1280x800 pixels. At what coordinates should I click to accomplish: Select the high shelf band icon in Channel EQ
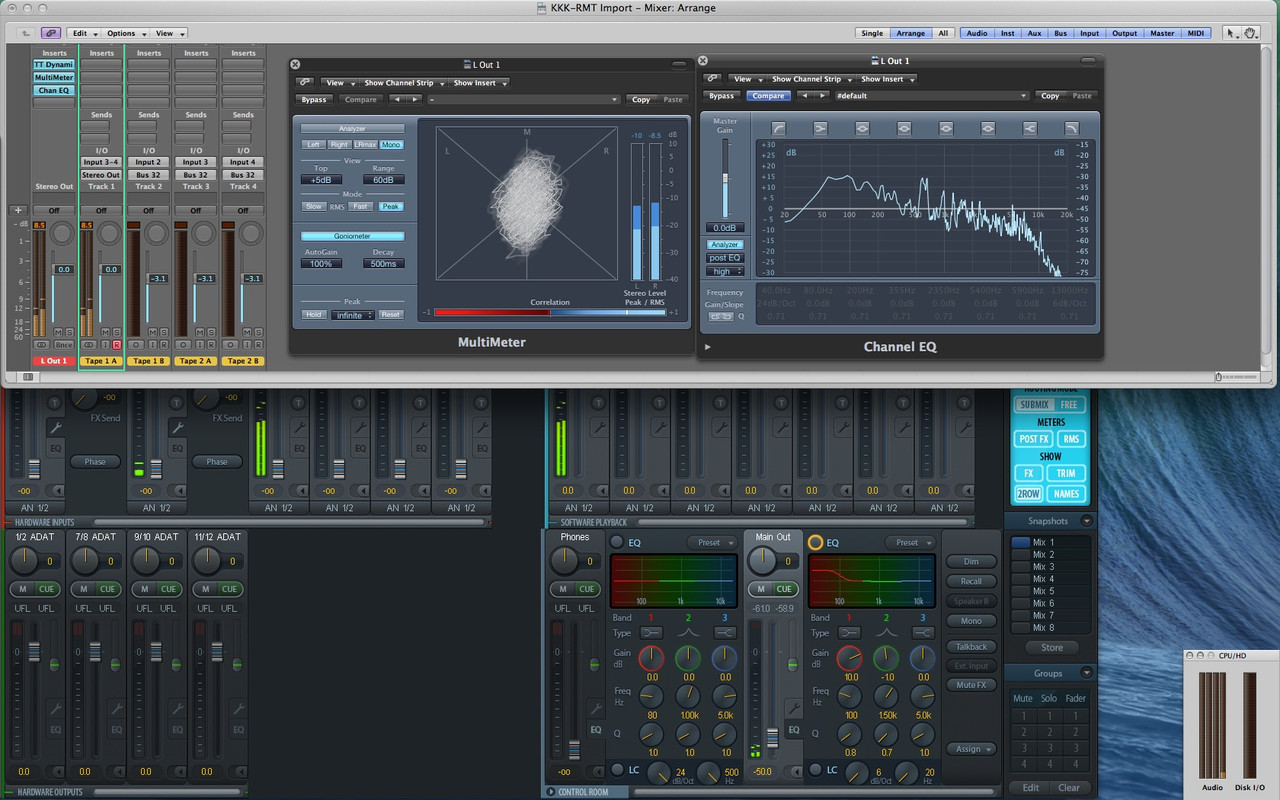(1030, 128)
